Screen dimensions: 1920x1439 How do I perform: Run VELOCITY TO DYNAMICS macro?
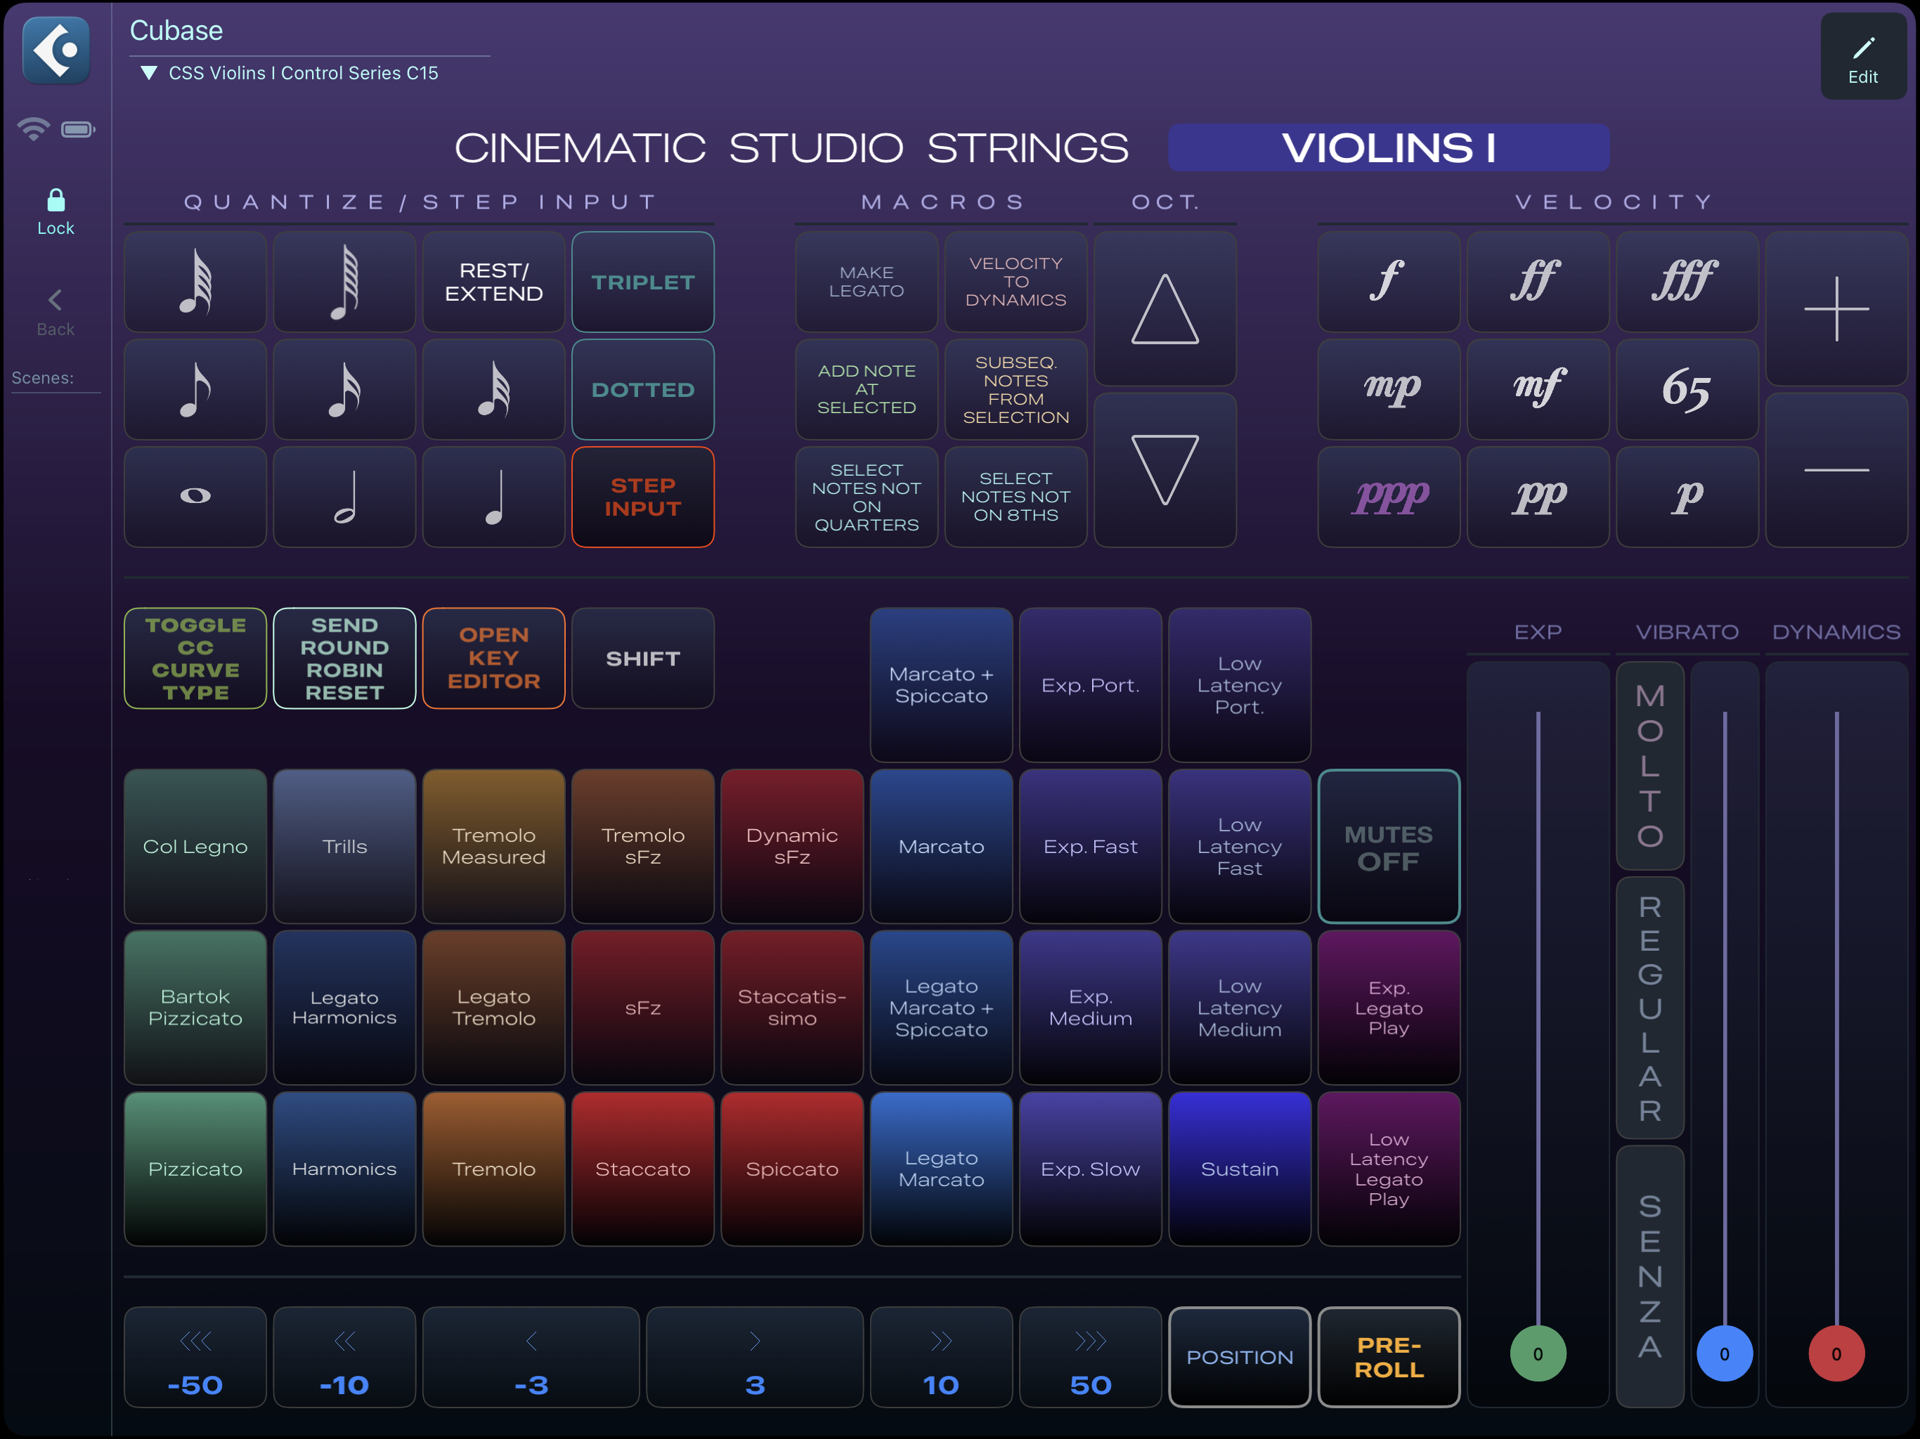[1015, 282]
